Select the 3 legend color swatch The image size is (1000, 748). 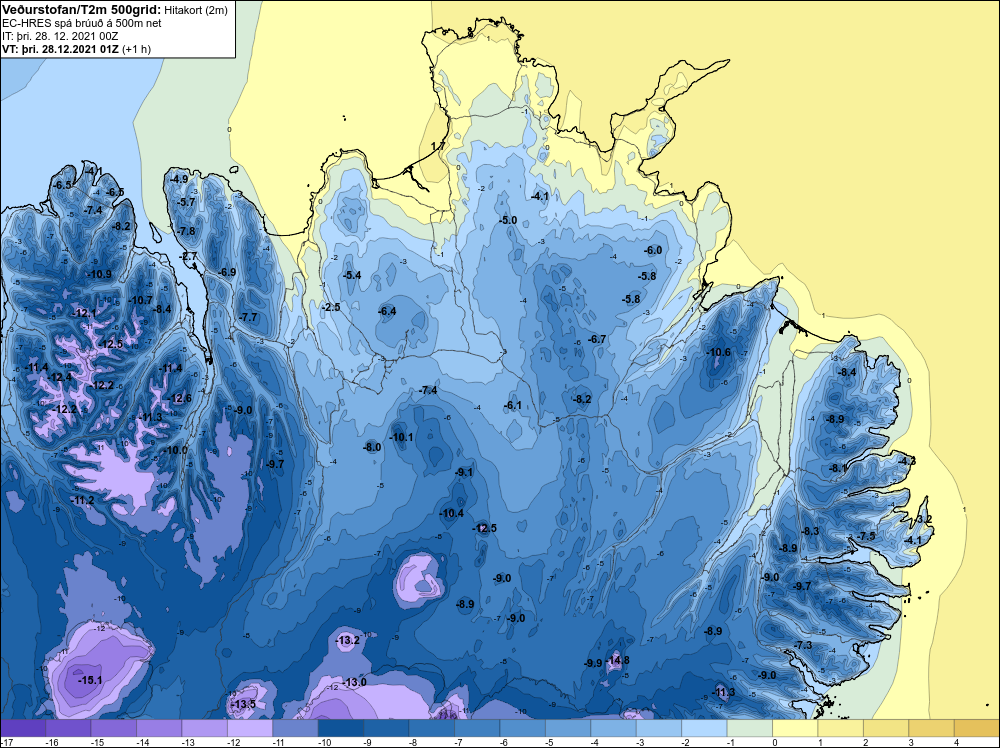coord(931,728)
